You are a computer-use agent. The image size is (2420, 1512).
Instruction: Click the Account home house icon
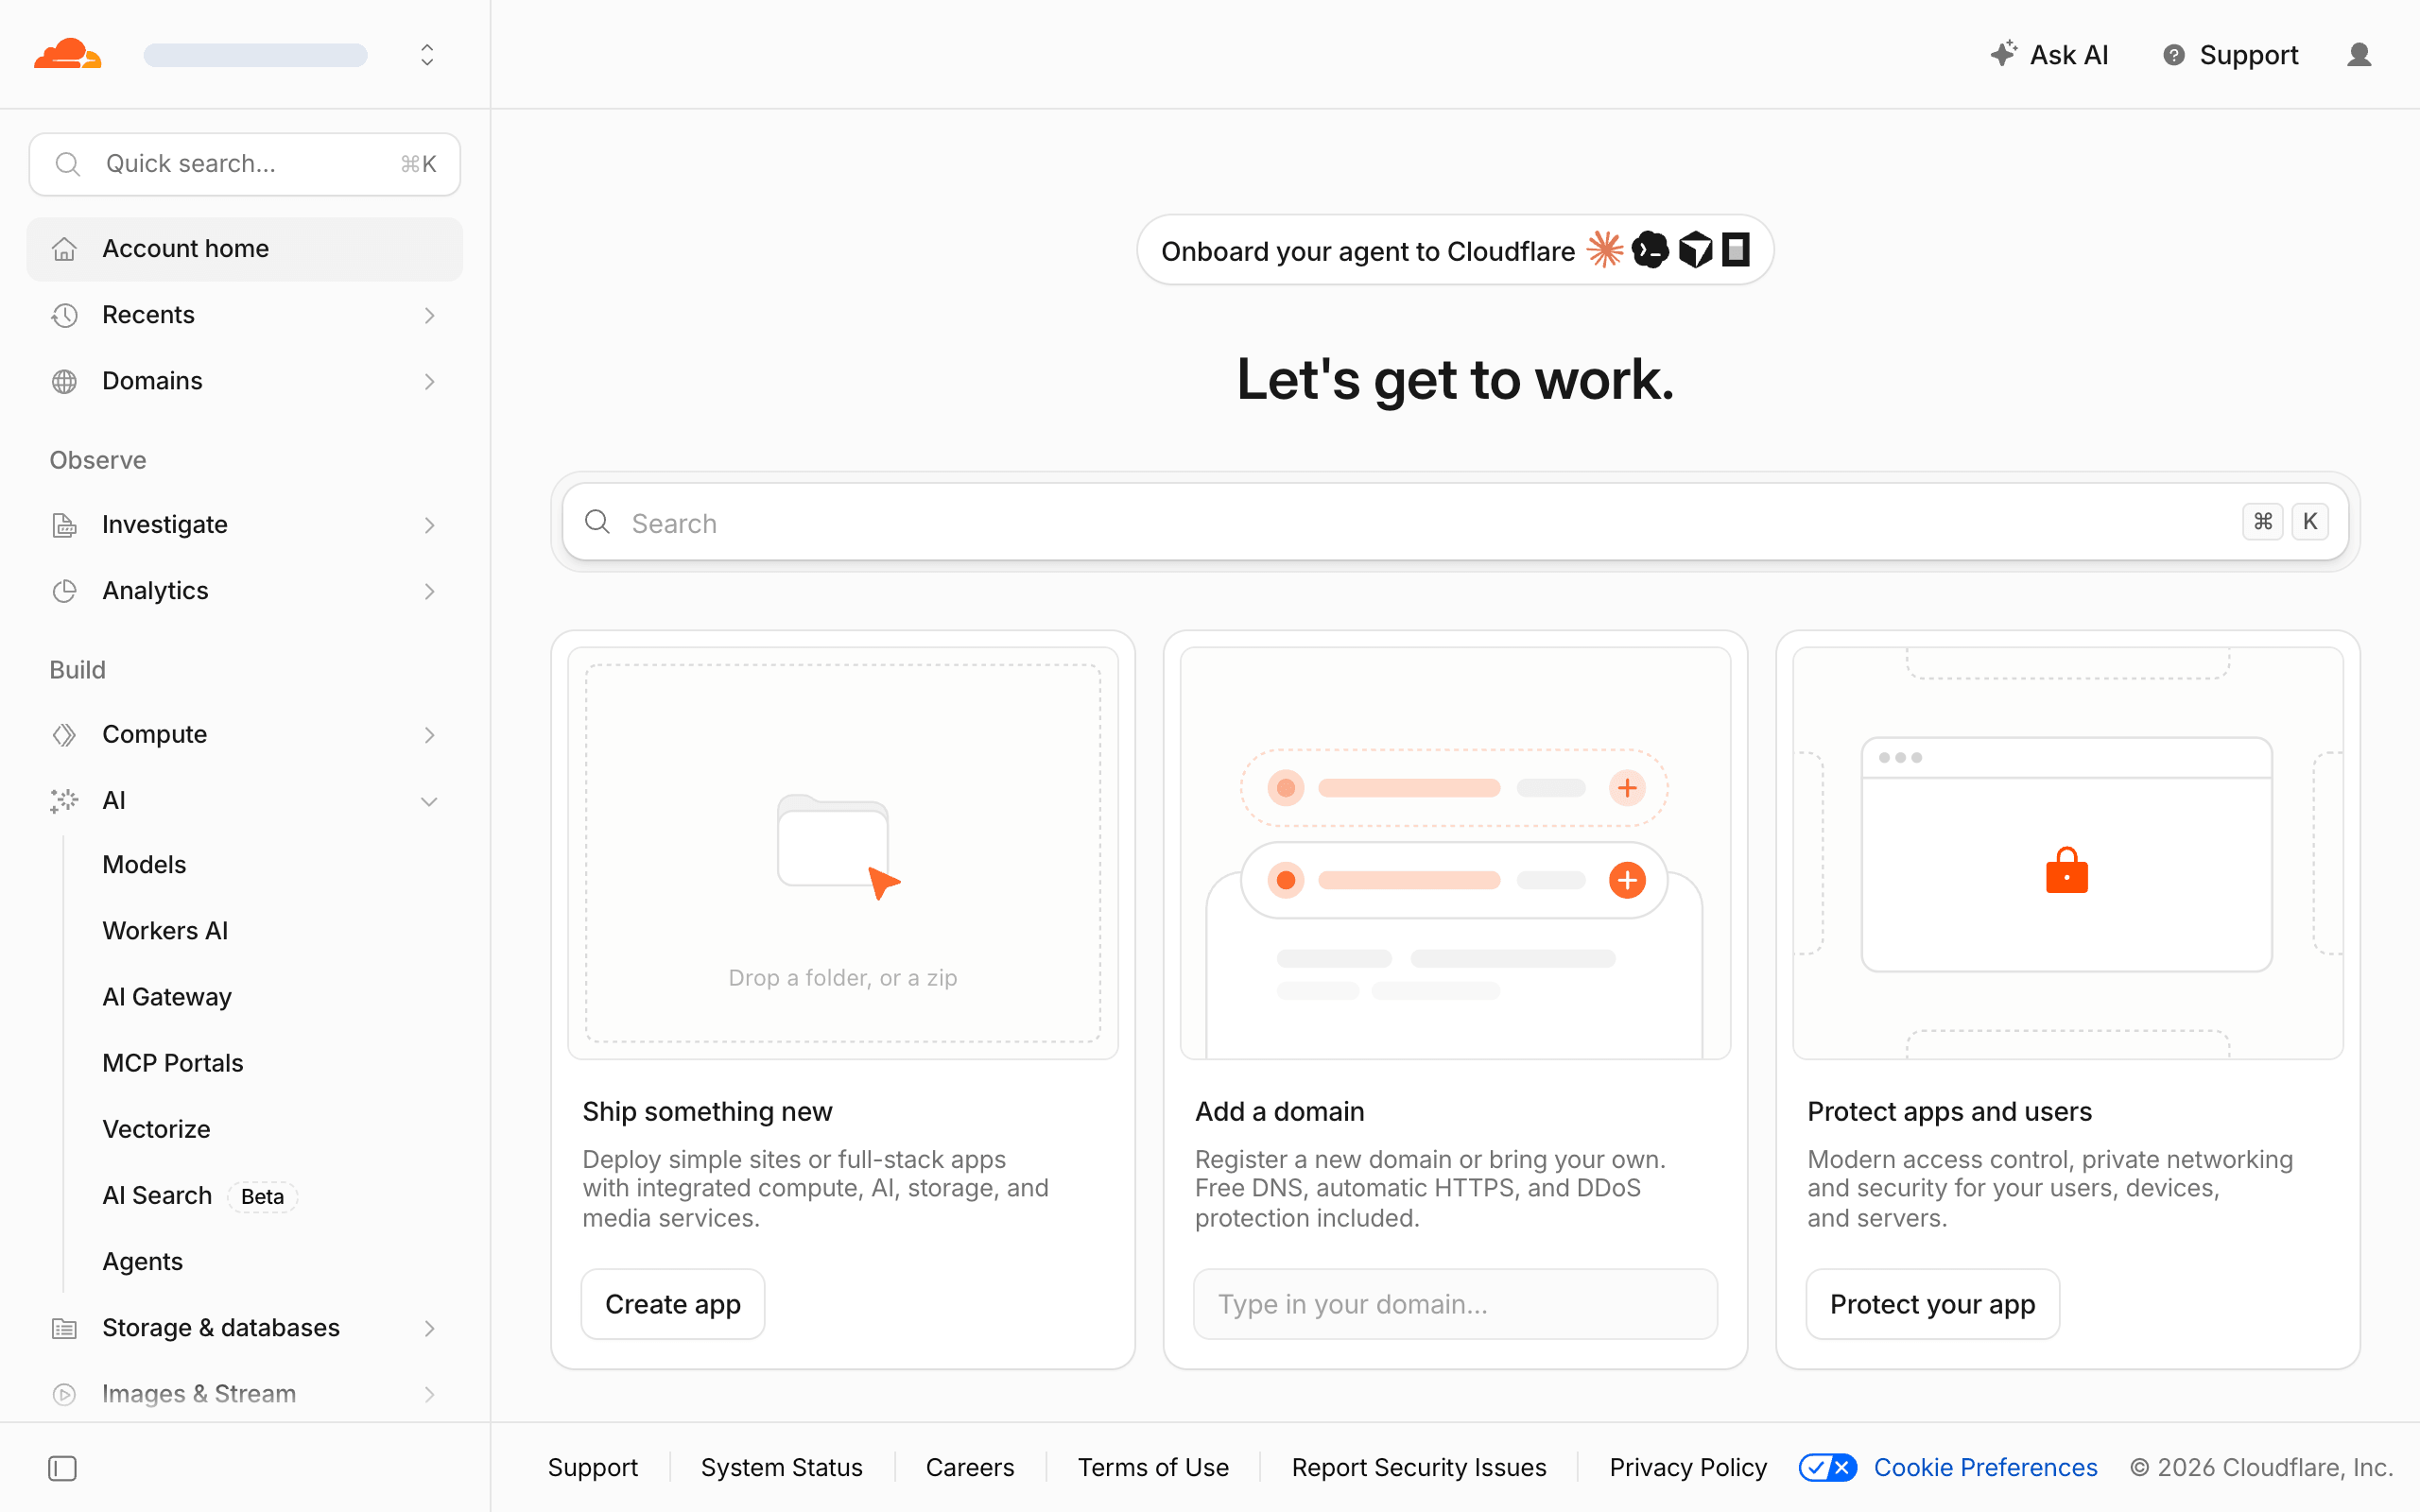tap(64, 249)
